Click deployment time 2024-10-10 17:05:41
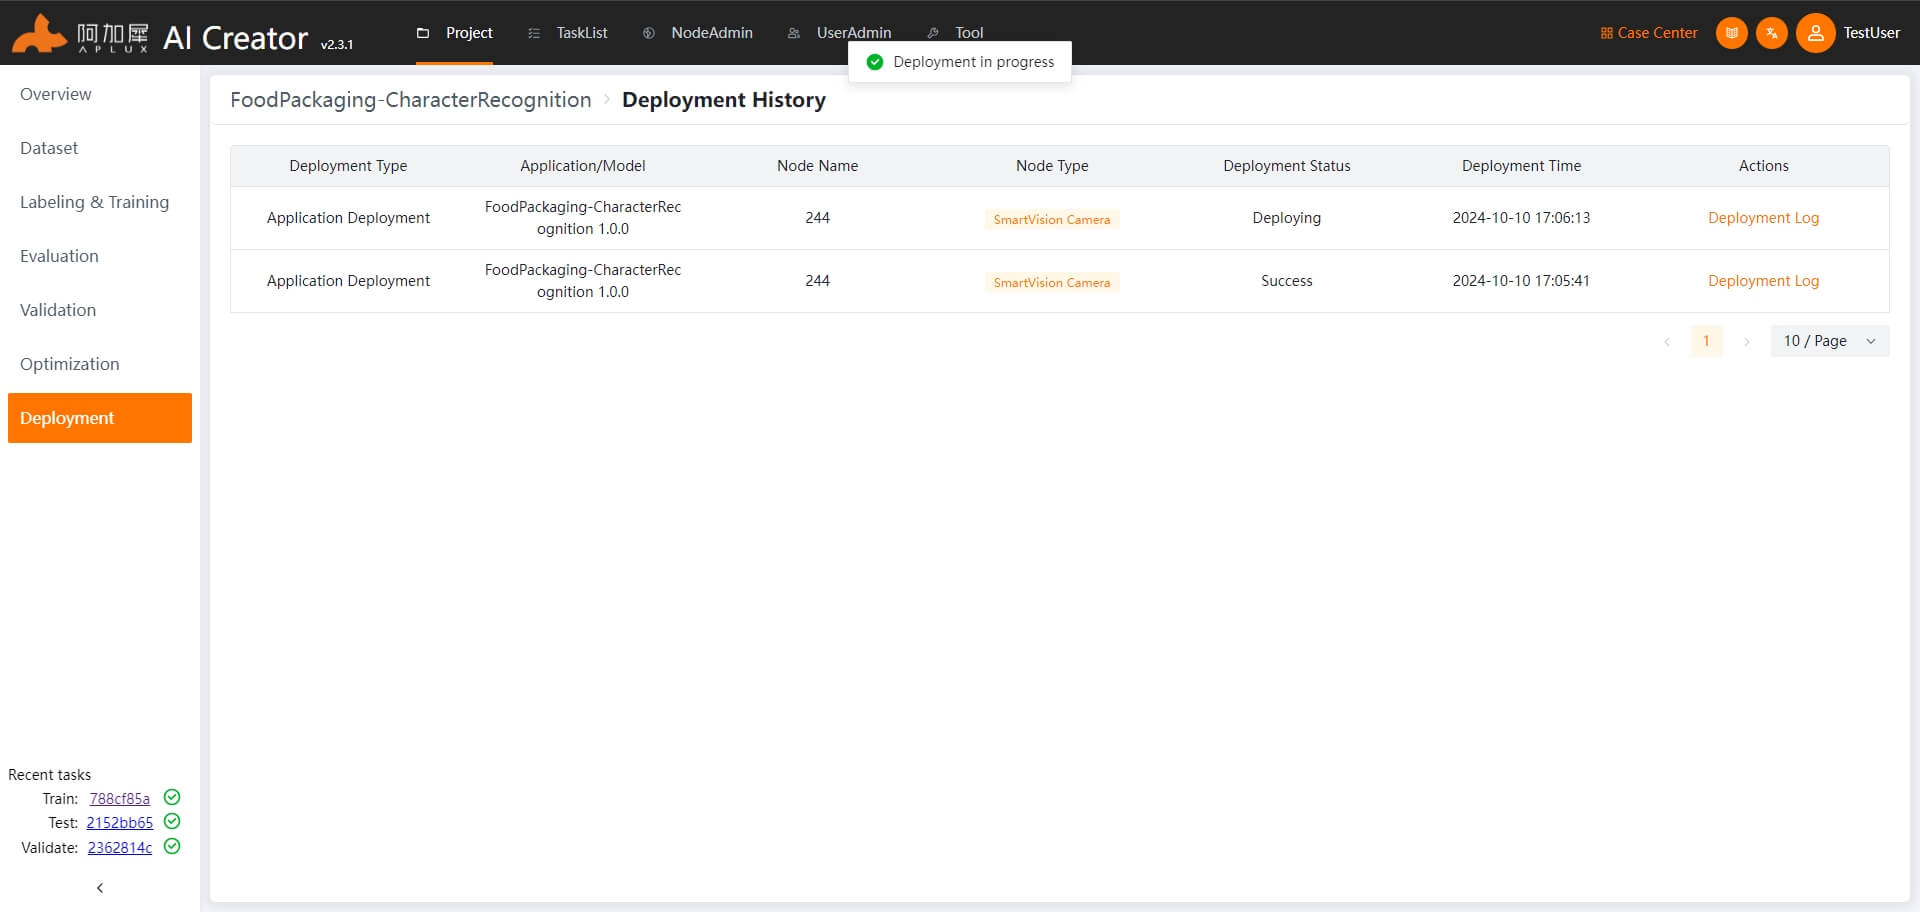 [x=1521, y=281]
